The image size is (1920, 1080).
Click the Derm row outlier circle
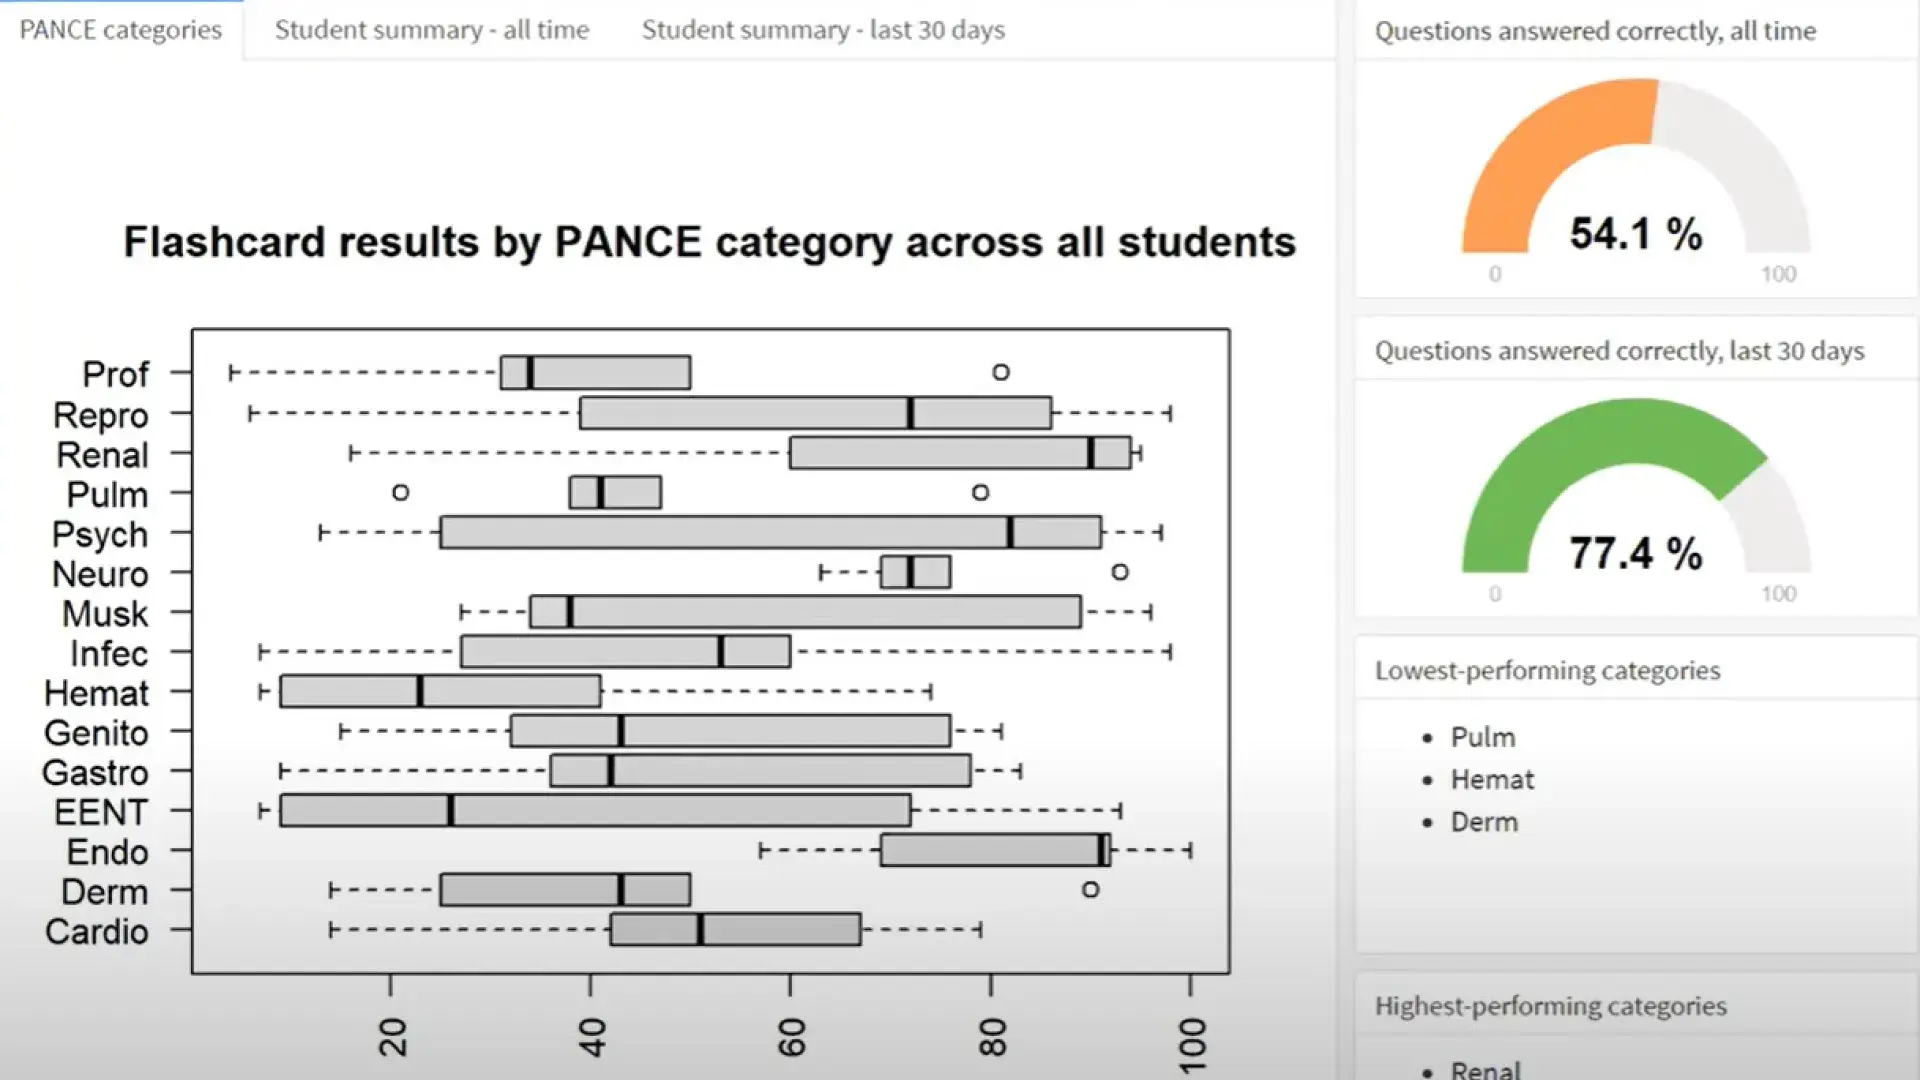pos(1091,890)
